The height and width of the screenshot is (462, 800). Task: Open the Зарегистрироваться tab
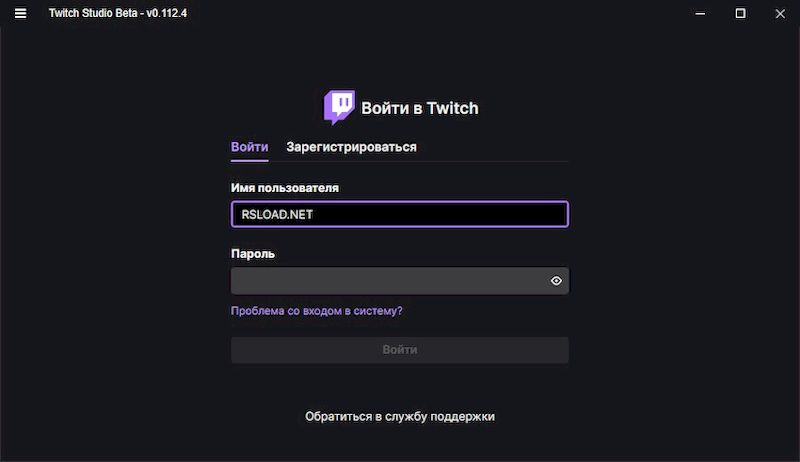(351, 147)
